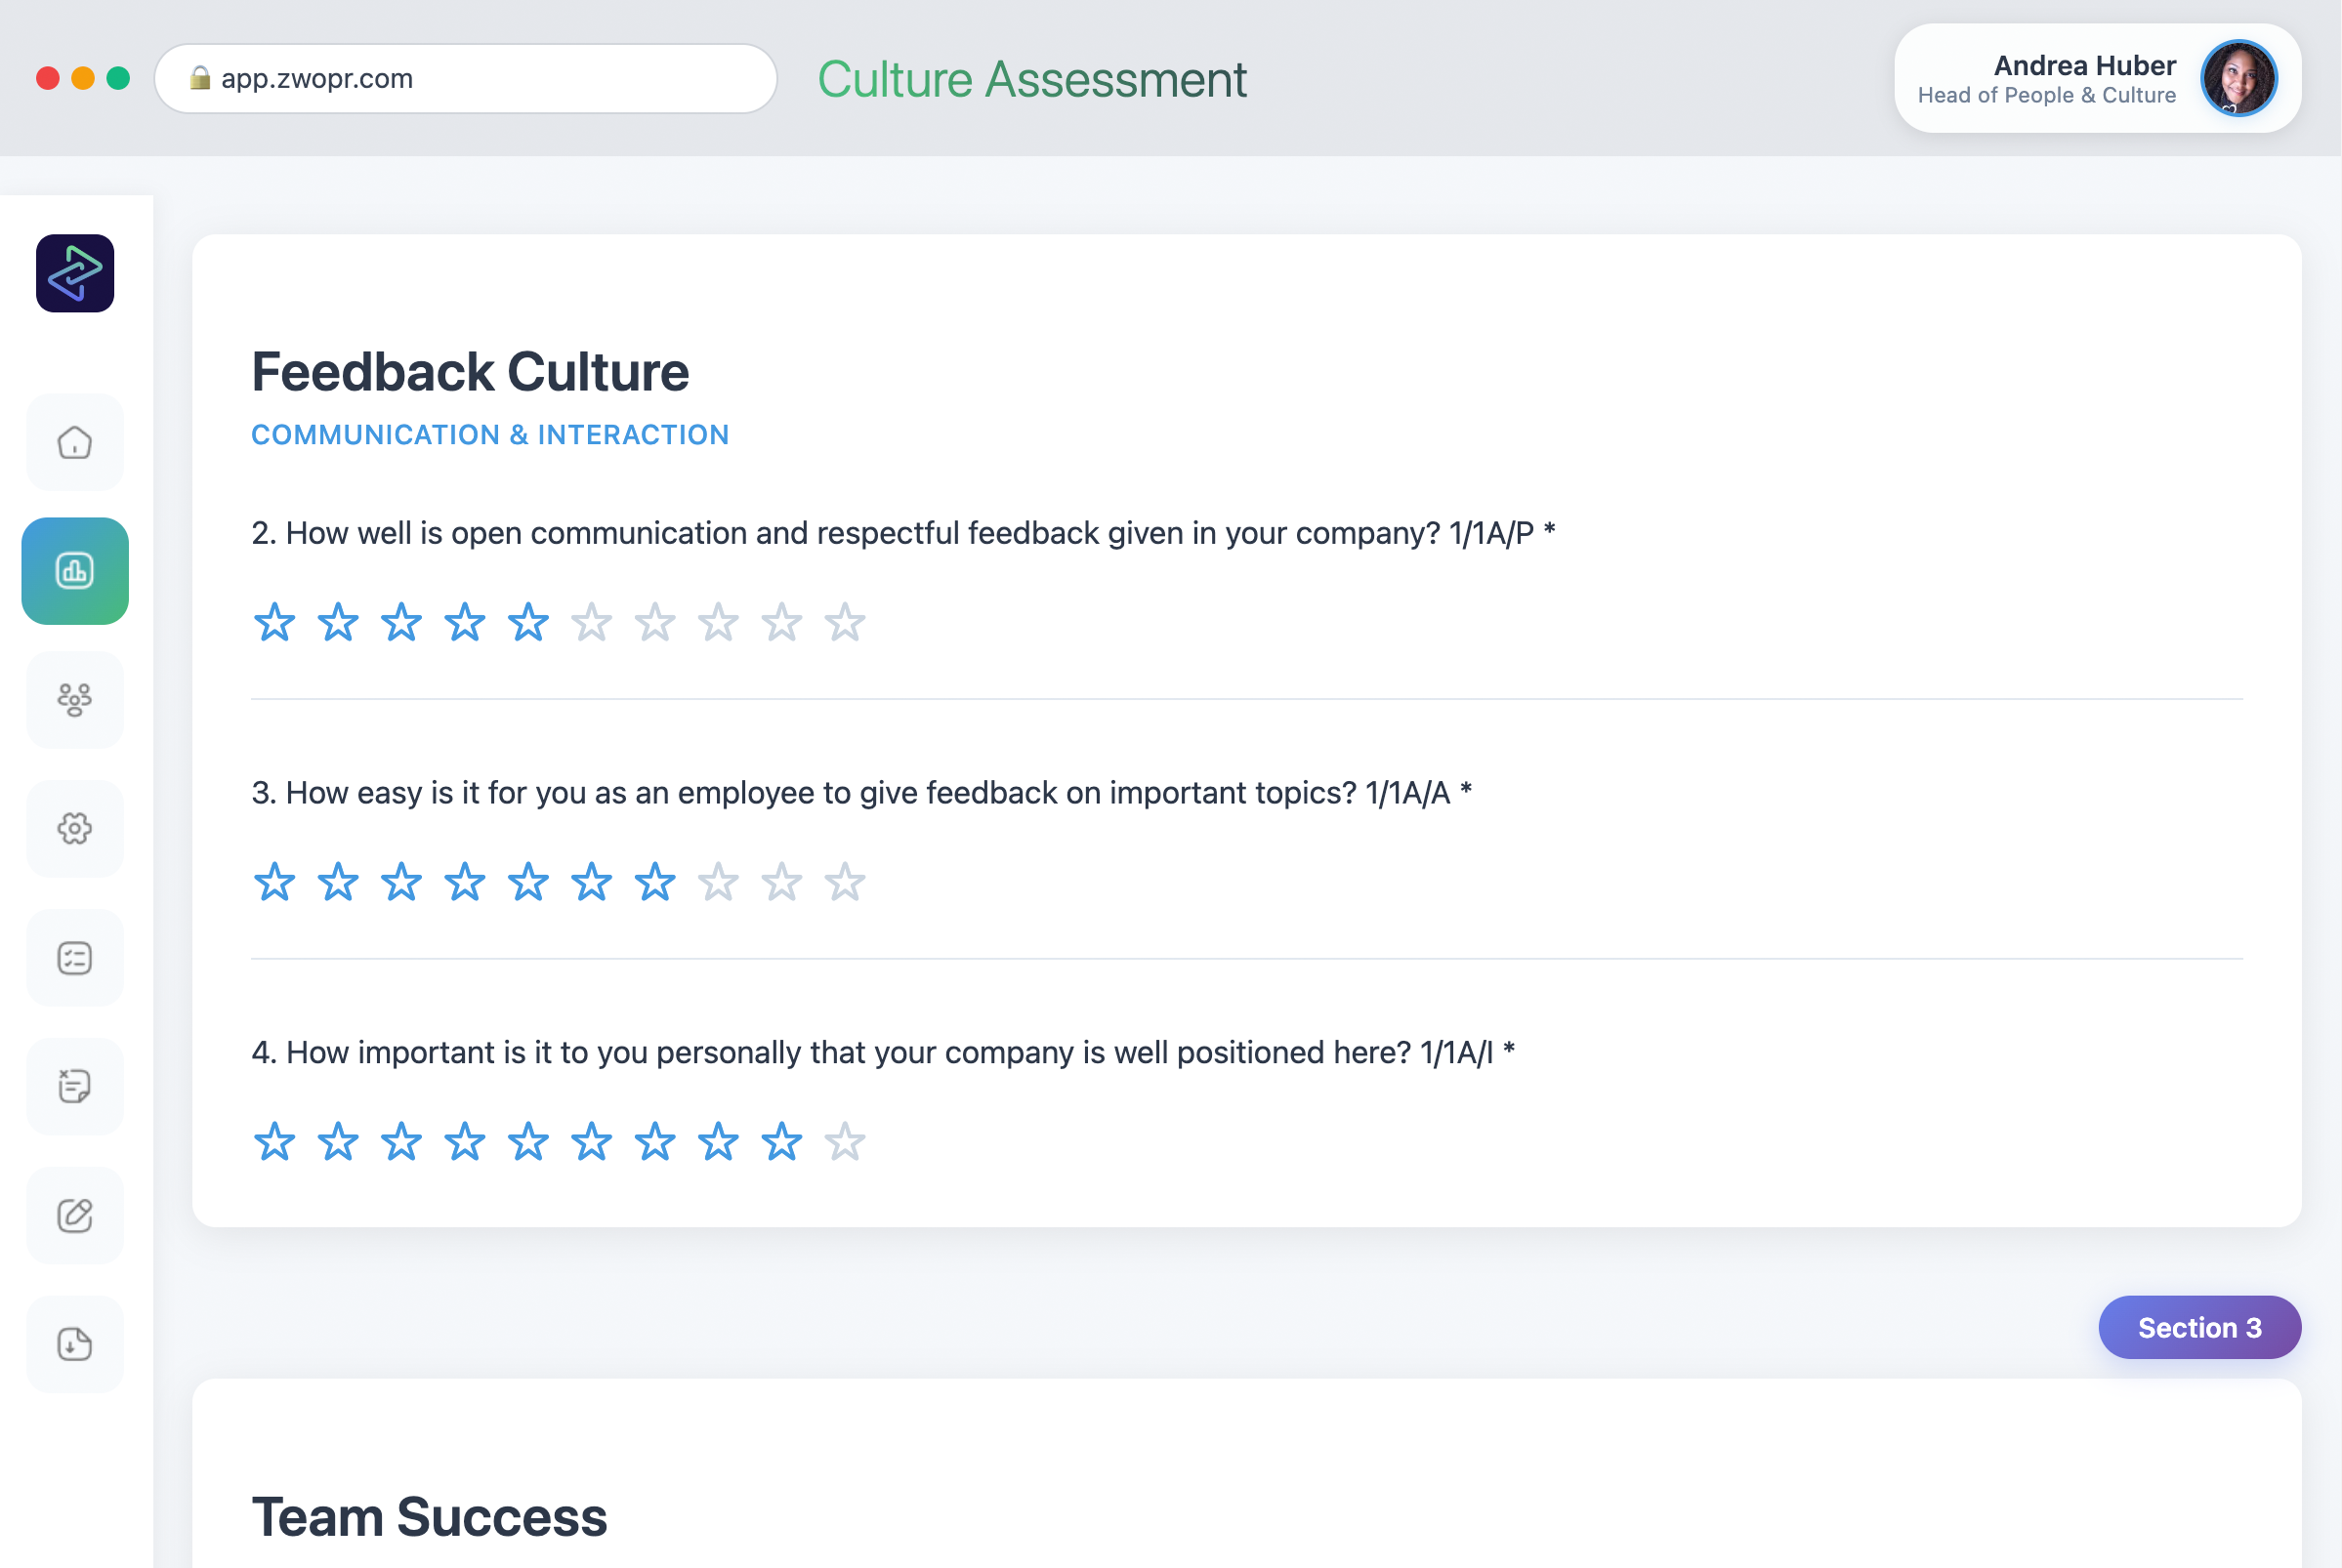The image size is (2342, 1568).
Task: Click the Zwopr app logo
Action: pyautogui.click(x=75, y=273)
